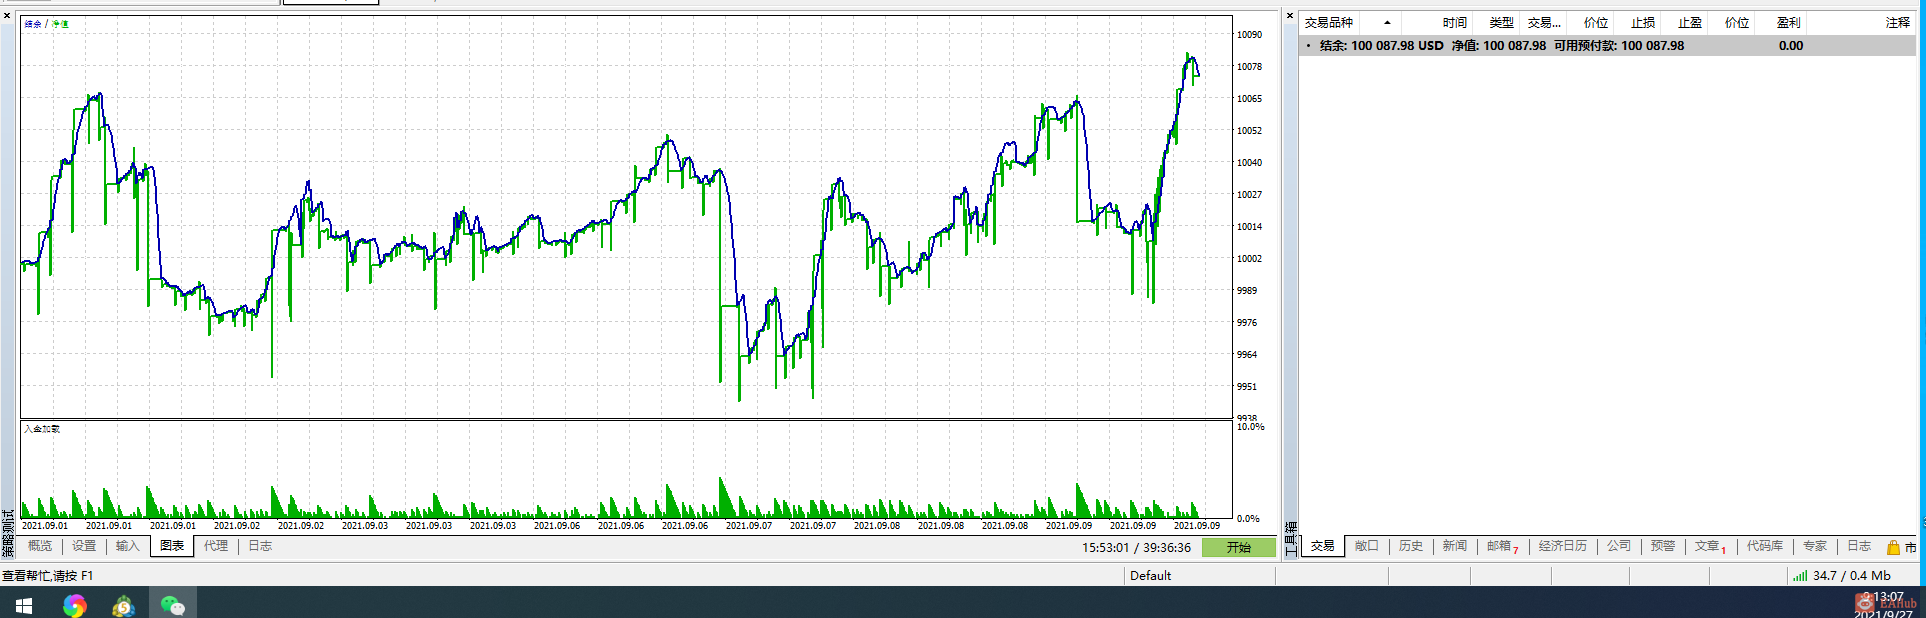1926x618 pixels.
Task: Close the toolbox panel
Action: pos(1290,16)
